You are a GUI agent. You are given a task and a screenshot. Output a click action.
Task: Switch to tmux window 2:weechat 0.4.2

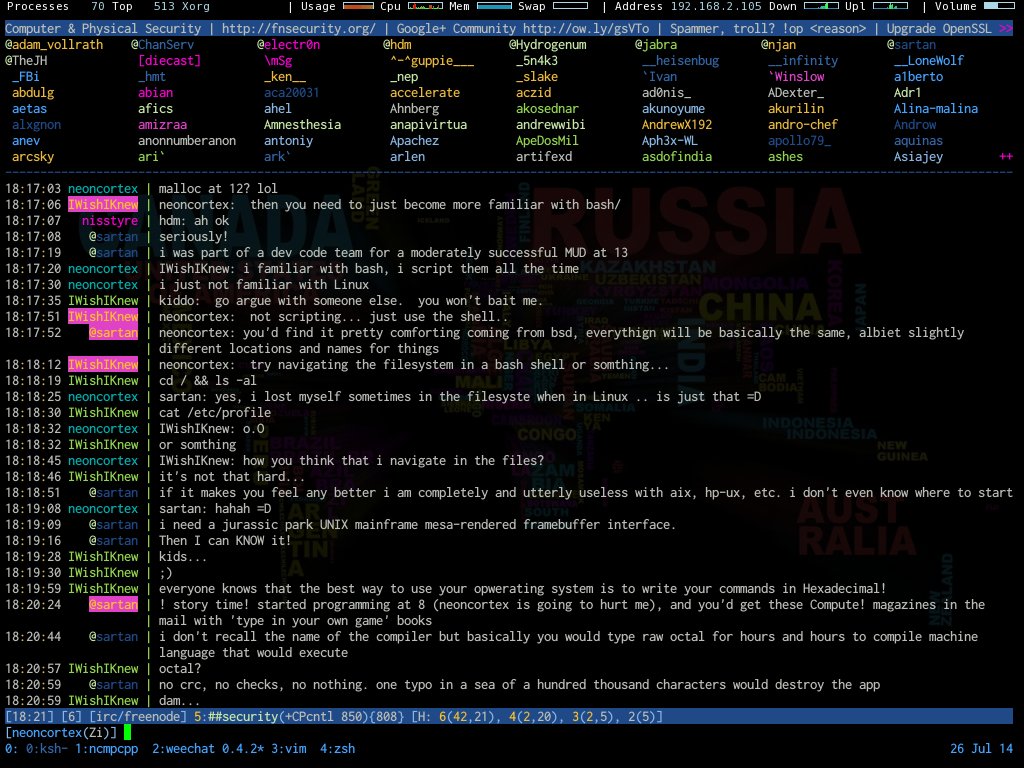[208, 749]
